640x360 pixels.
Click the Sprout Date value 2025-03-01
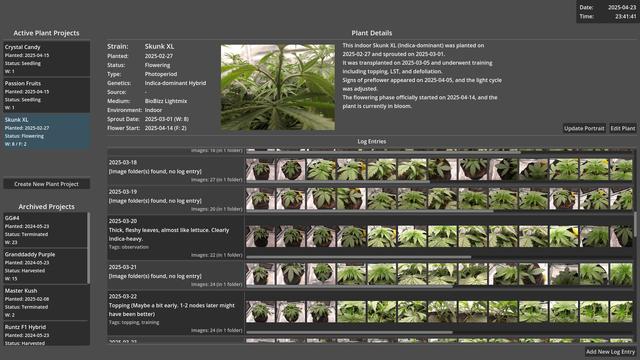click(167, 119)
